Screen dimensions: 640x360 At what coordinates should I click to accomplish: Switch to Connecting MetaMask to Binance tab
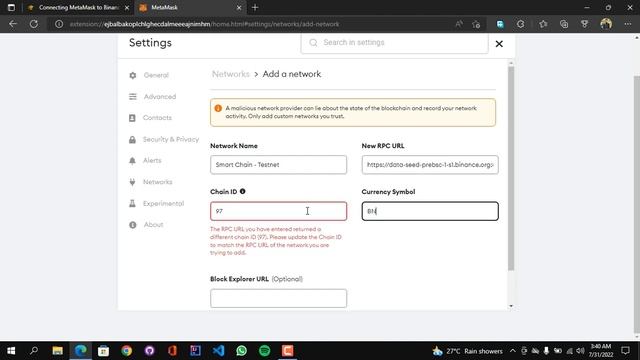pyautogui.click(x=79, y=7)
